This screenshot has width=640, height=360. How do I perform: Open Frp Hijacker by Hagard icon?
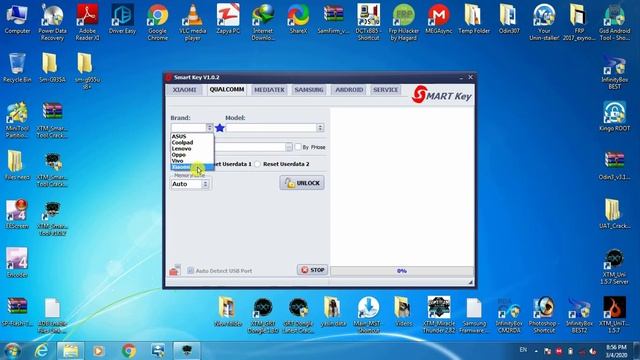pos(403,22)
